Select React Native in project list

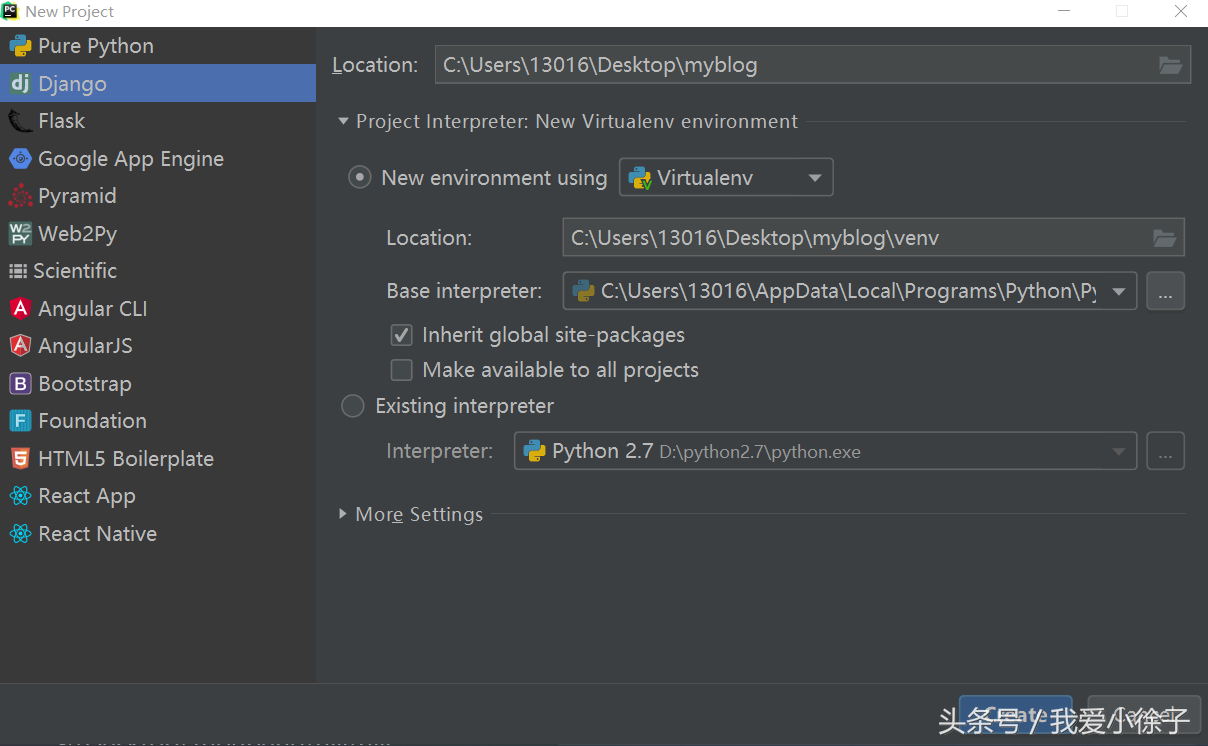[x=97, y=534]
